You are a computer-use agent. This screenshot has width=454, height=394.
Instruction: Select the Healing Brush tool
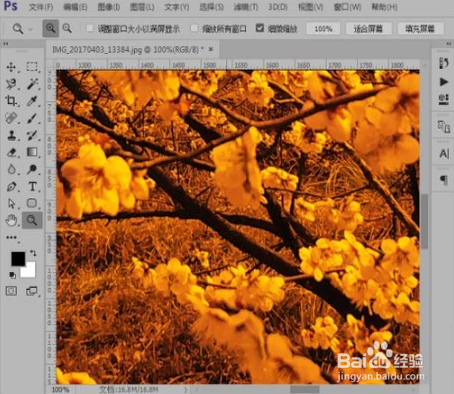[x=11, y=118]
